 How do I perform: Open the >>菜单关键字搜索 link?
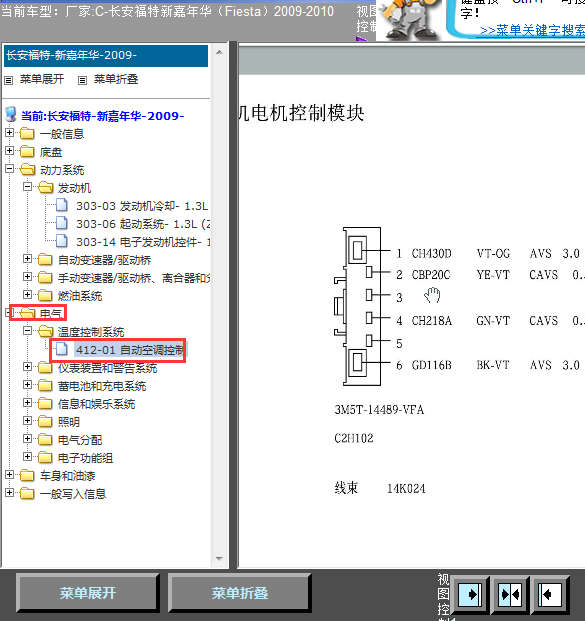click(532, 30)
